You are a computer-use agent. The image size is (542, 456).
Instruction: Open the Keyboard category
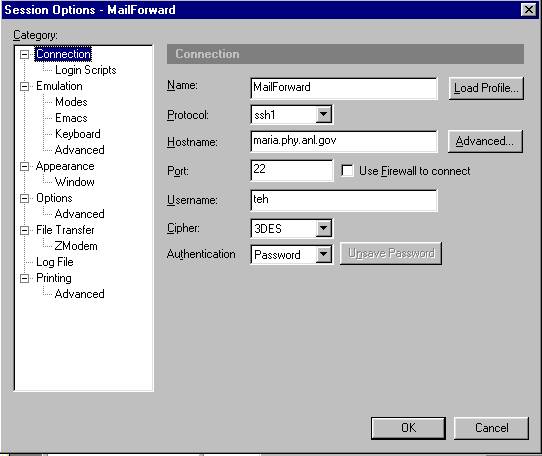pyautogui.click(x=78, y=134)
